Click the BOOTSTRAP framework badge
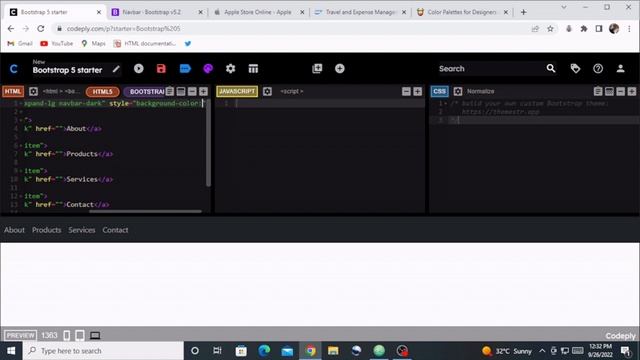 [x=144, y=92]
